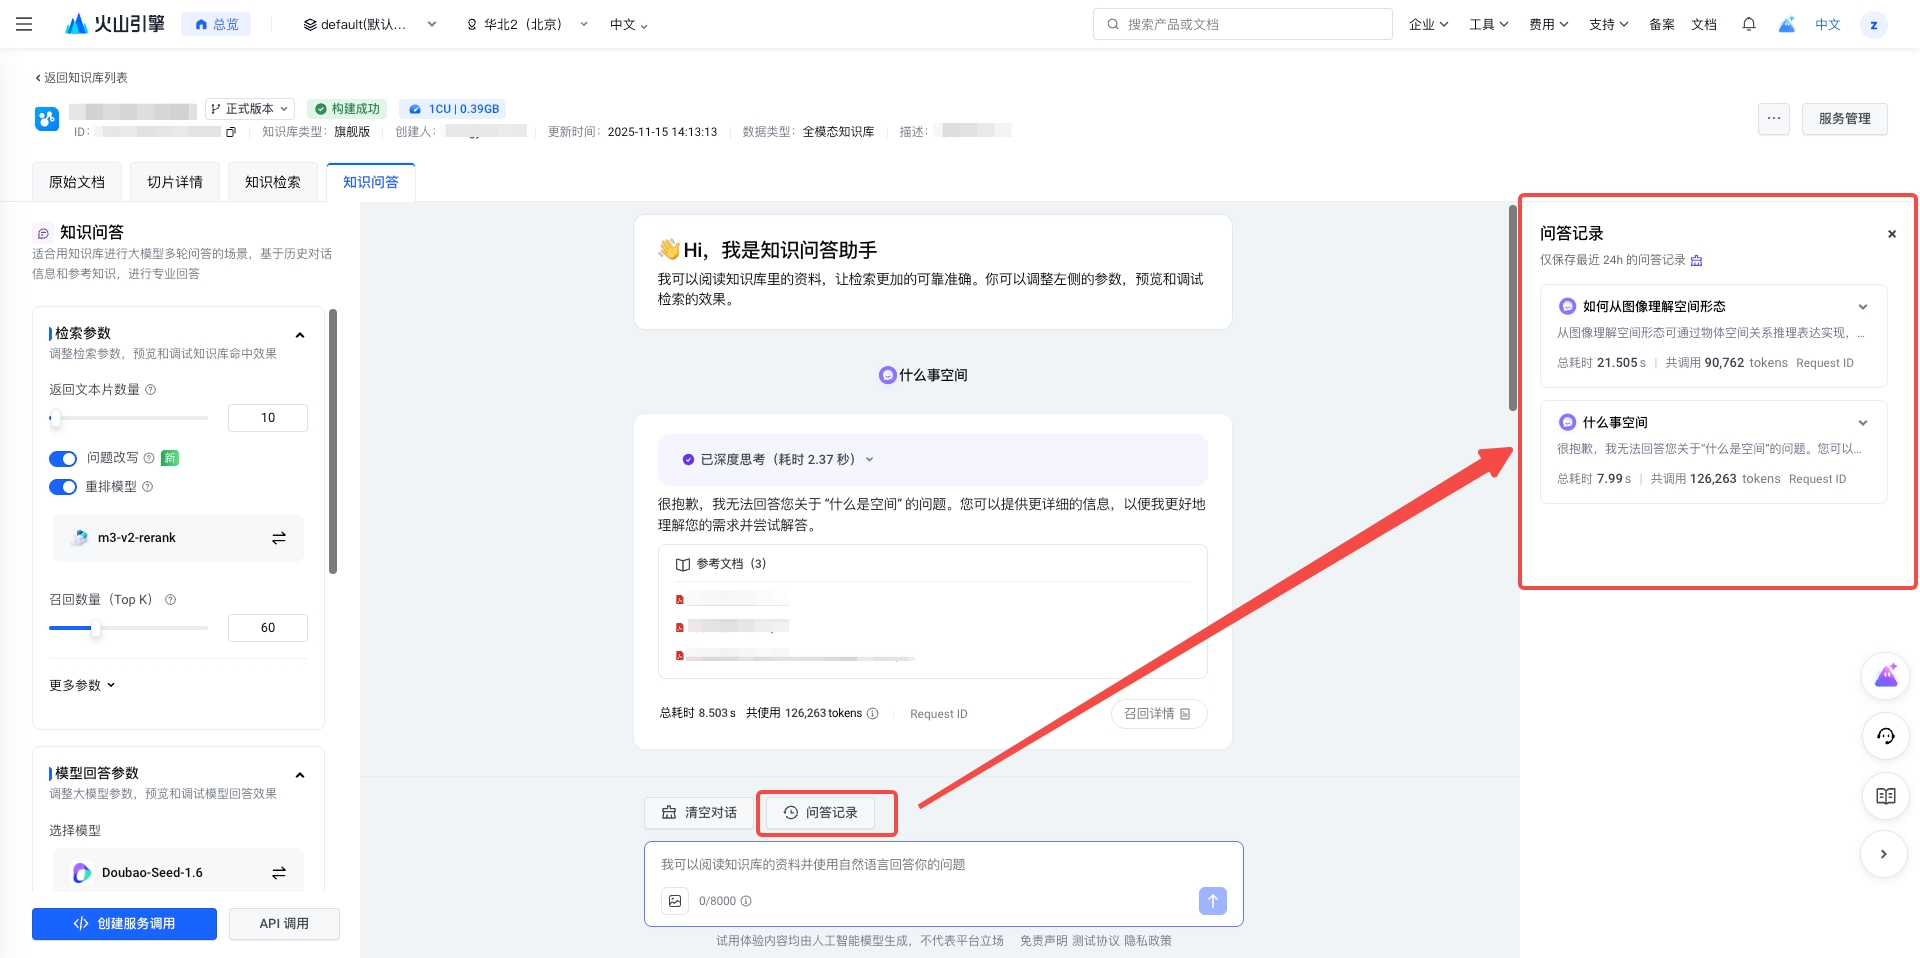Toggle the 问题改写 switch
Image resolution: width=1920 pixels, height=958 pixels.
point(63,459)
